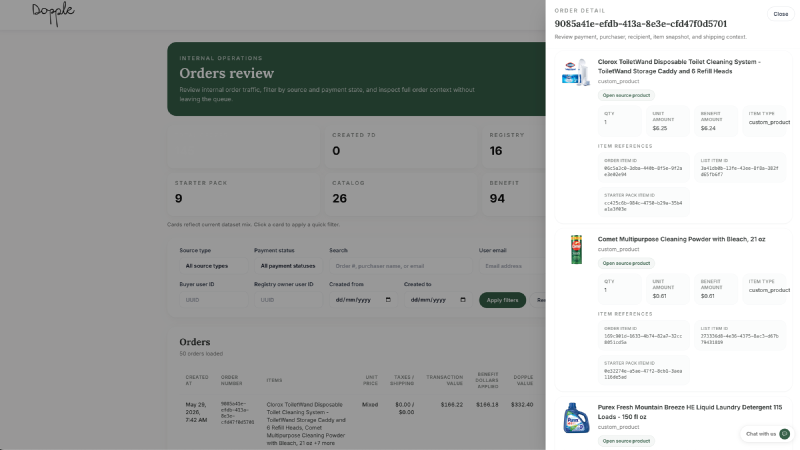The image size is (800, 450).
Task: Select the Catalog stat card
Action: 401,194
